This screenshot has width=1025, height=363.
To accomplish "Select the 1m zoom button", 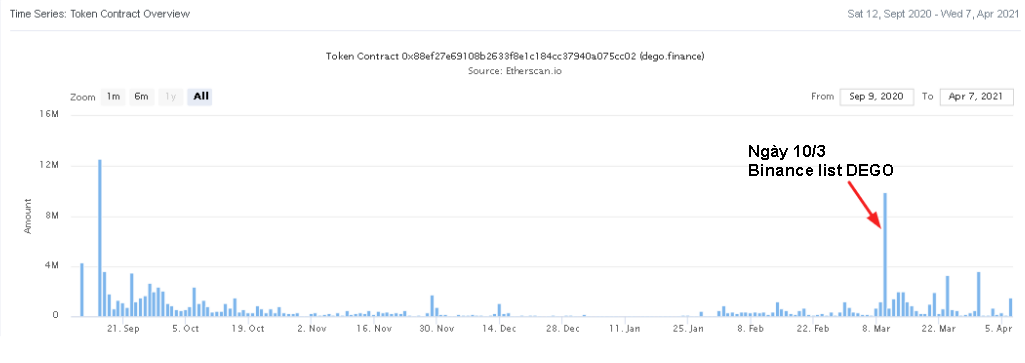I will click(x=114, y=97).
